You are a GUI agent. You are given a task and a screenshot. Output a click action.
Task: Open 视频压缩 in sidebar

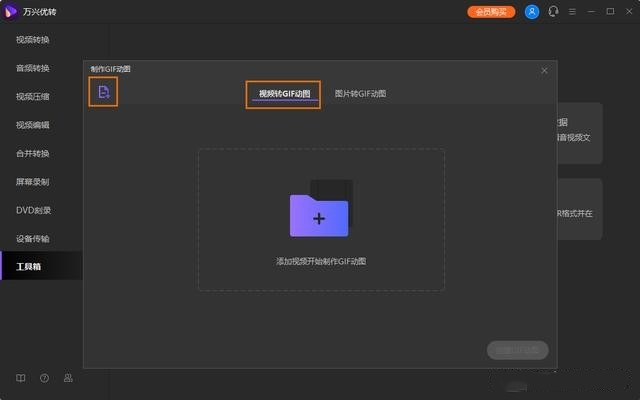pos(33,97)
